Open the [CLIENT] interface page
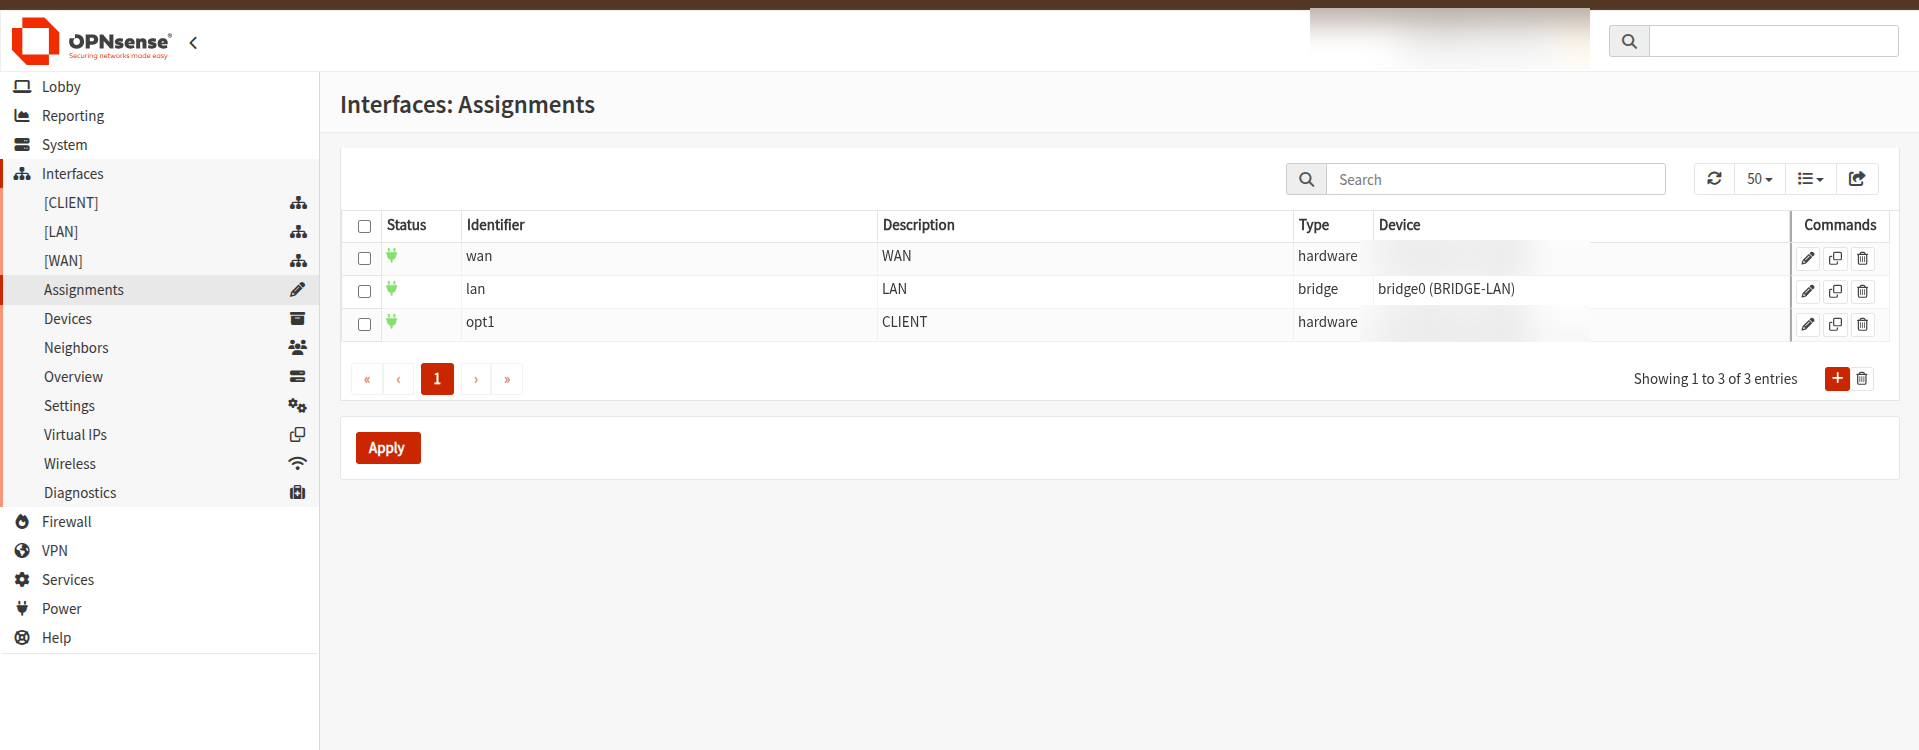Viewport: 1919px width, 750px height. pyautogui.click(x=160, y=203)
